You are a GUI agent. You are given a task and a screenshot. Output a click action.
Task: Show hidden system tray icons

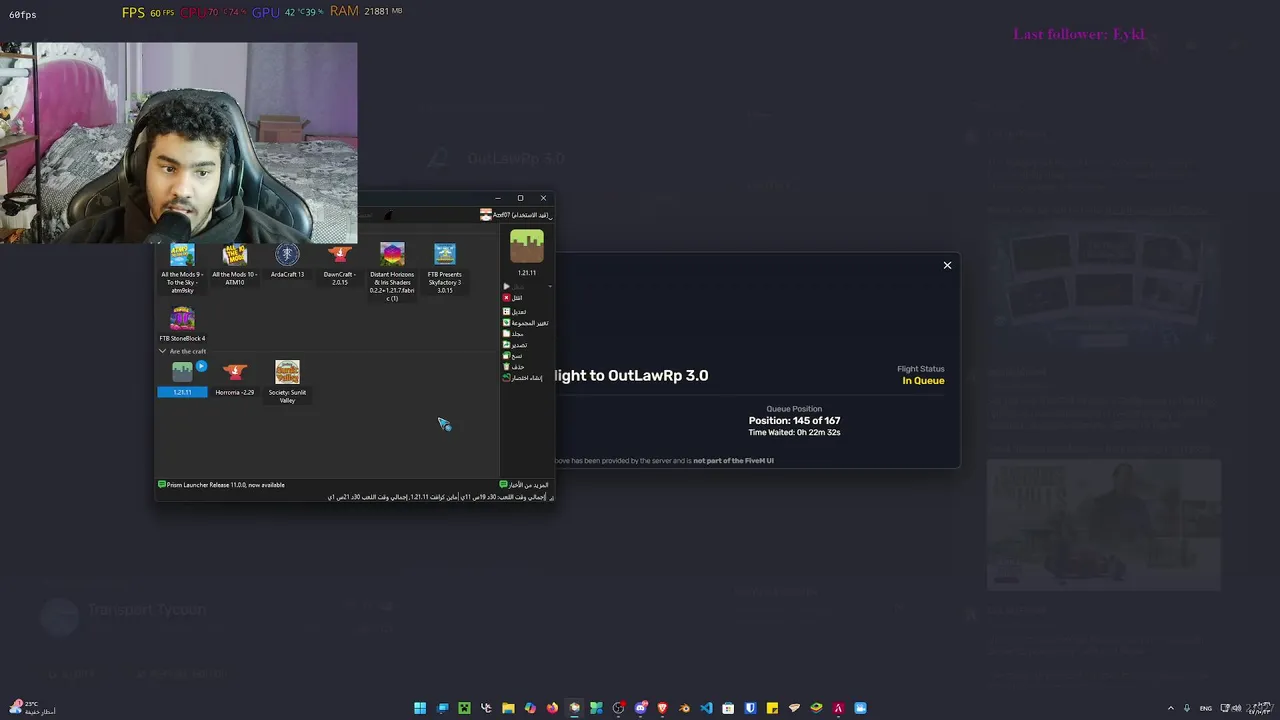(1171, 708)
